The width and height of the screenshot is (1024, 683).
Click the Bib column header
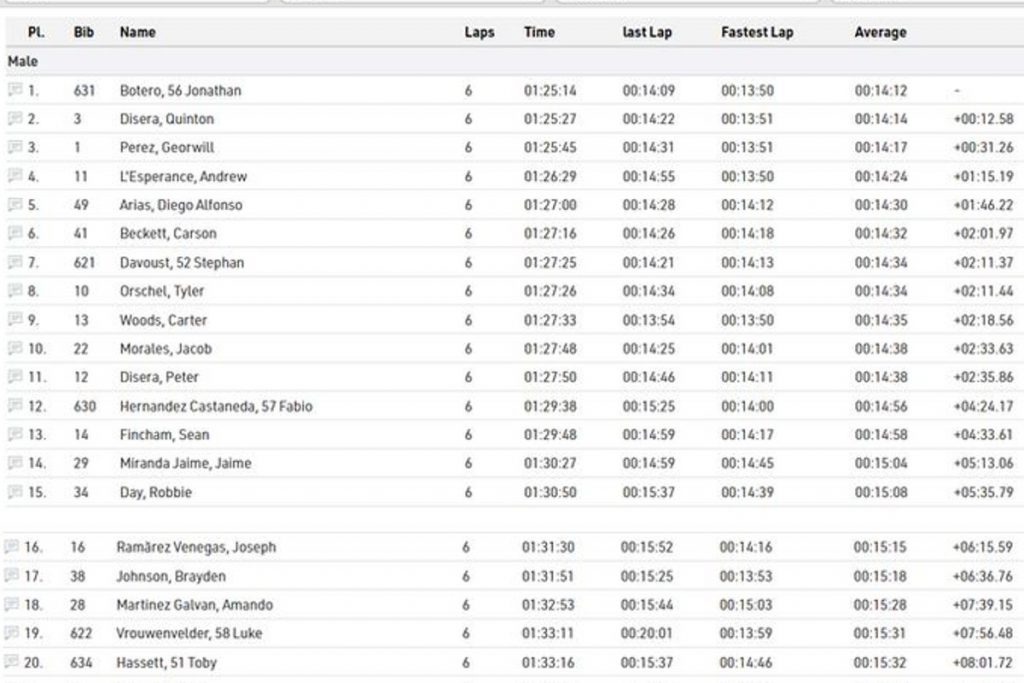(x=84, y=32)
